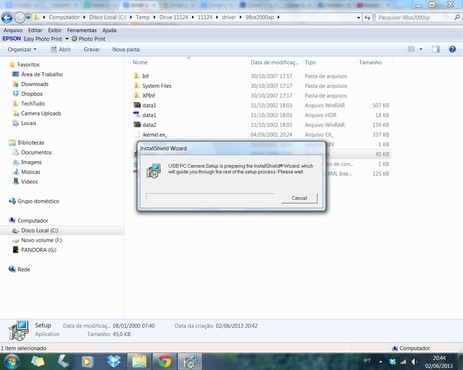Viewport: 463px width, 370px height.
Task: Select Locais in the sidebar
Action: pyautogui.click(x=24, y=123)
